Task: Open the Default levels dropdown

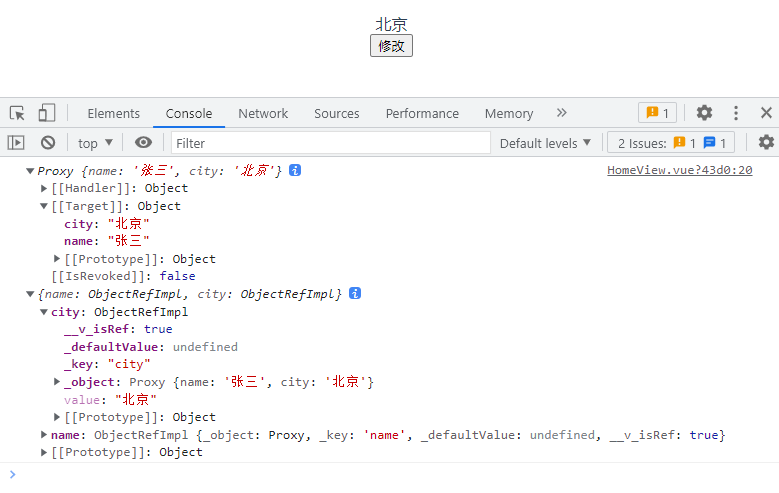Action: [546, 143]
